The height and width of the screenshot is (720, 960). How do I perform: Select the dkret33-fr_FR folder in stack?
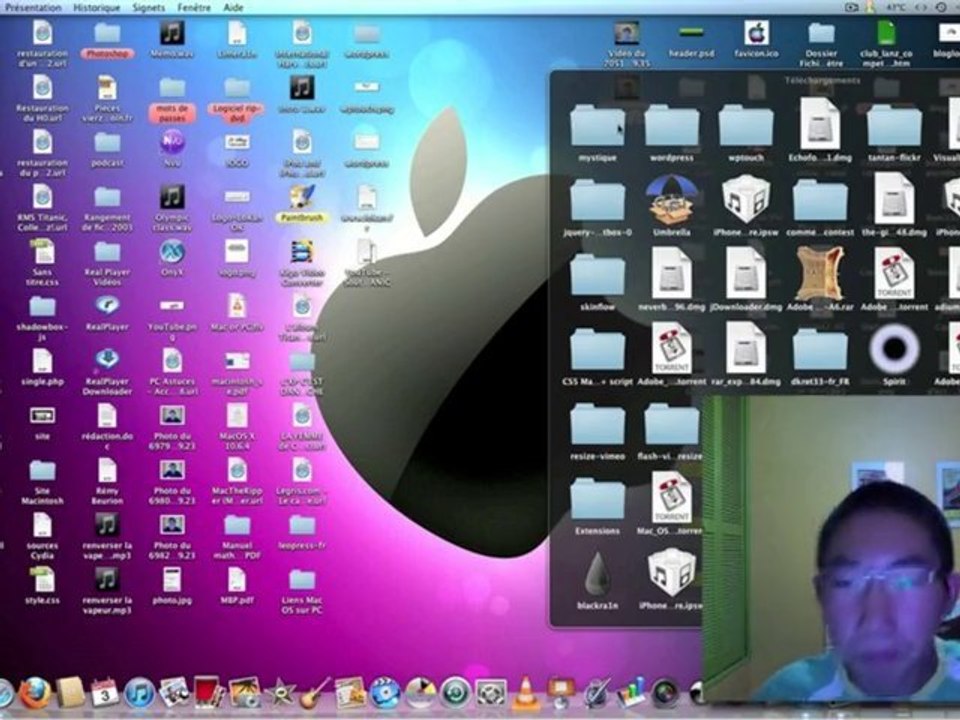pyautogui.click(x=820, y=349)
